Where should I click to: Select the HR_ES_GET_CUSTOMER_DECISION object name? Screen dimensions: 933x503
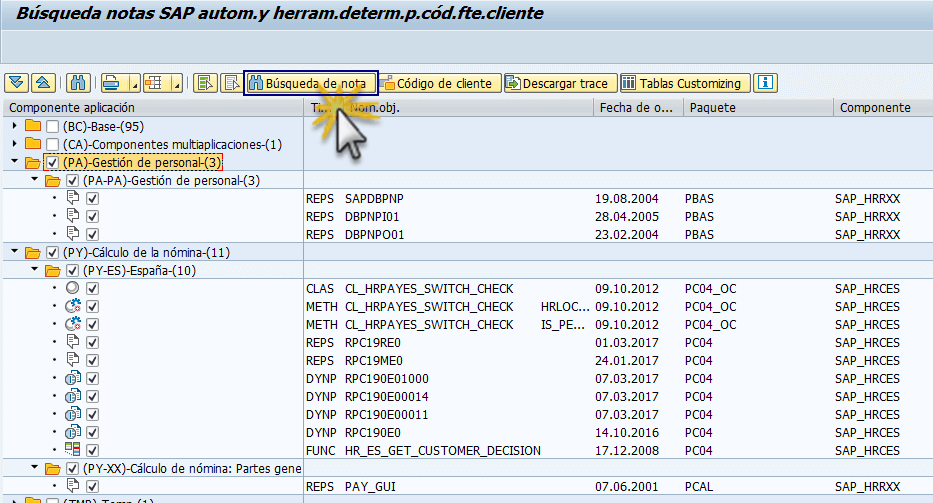pyautogui.click(x=443, y=451)
